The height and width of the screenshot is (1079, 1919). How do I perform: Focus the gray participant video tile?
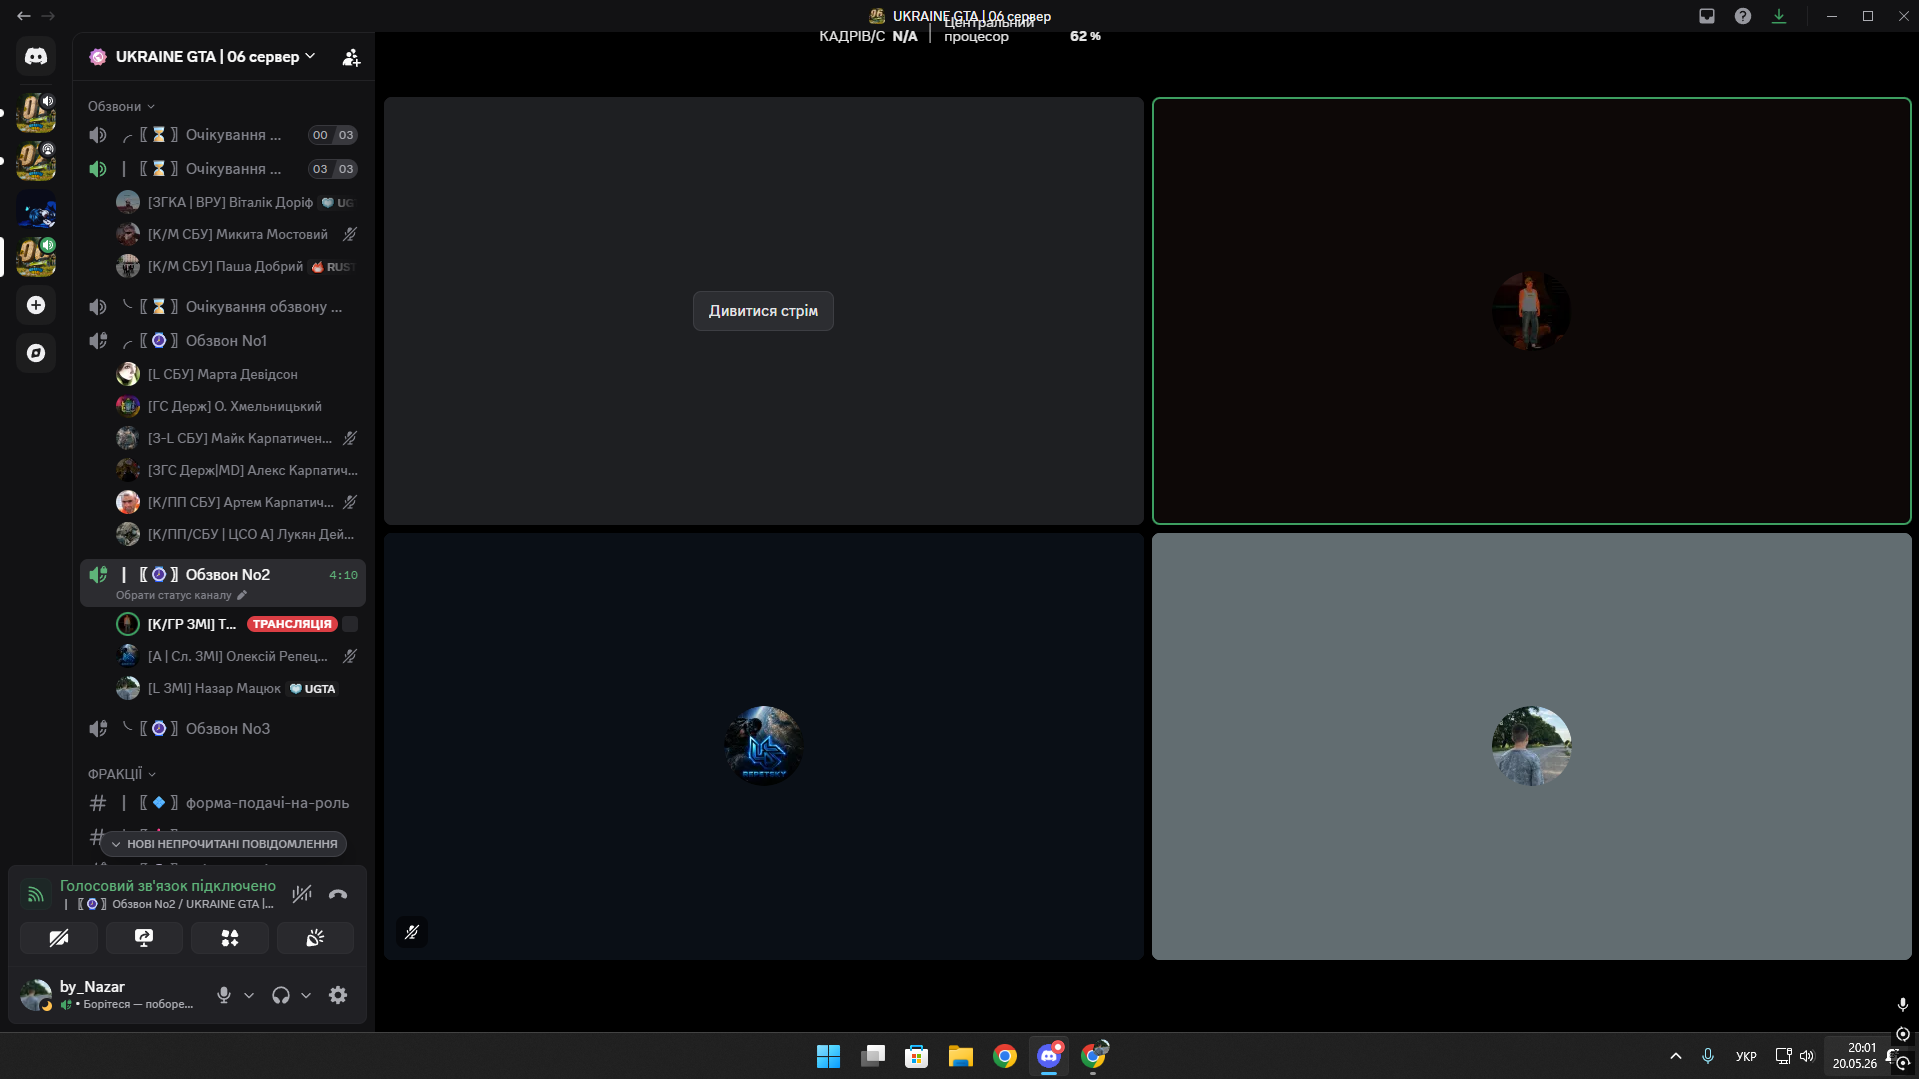(x=1531, y=746)
